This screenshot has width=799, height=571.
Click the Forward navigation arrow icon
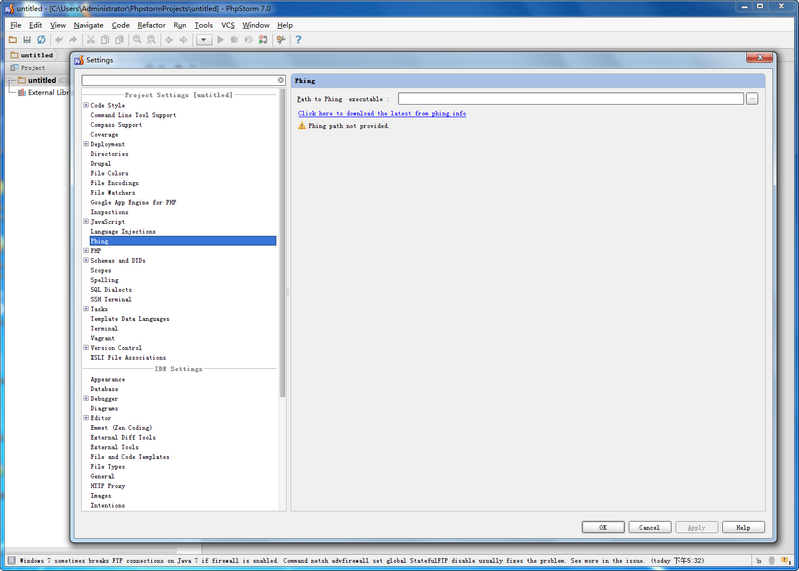point(183,40)
